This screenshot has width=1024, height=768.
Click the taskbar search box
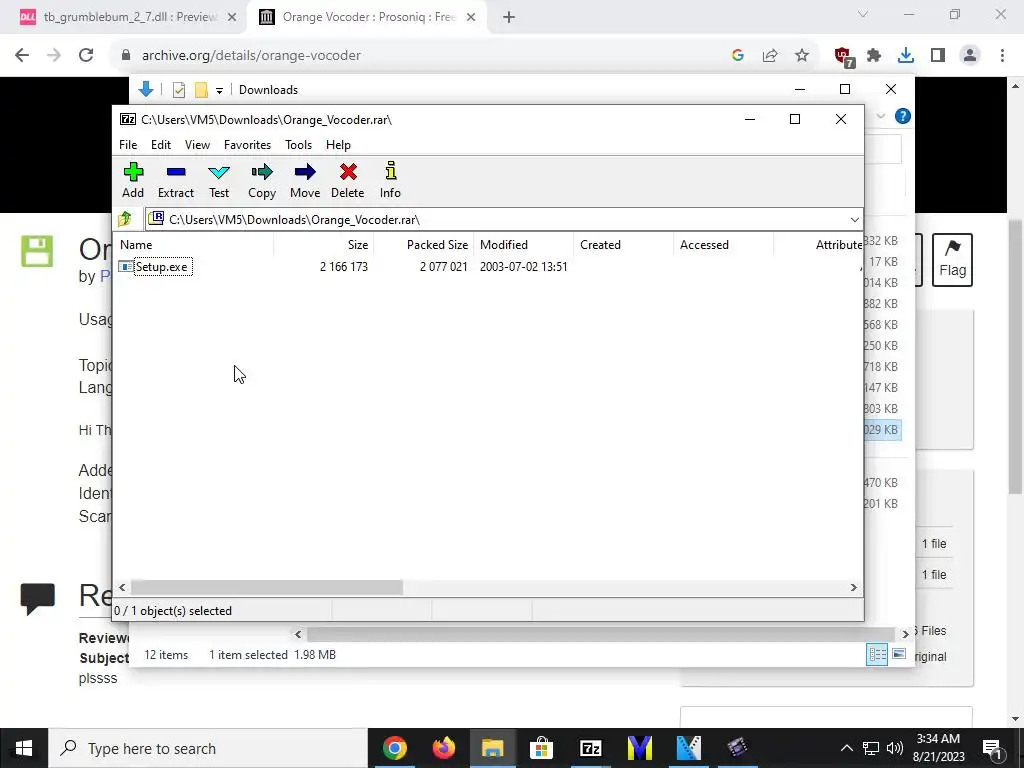[208, 748]
